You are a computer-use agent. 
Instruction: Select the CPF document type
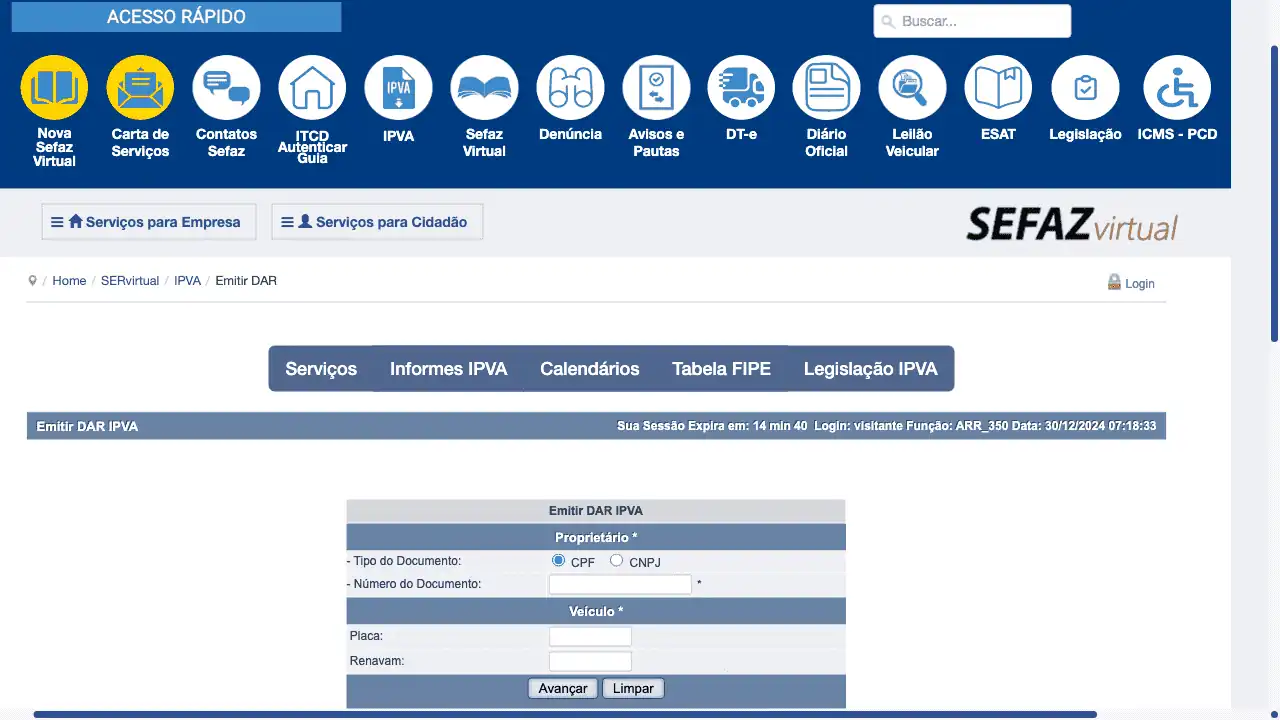click(559, 561)
